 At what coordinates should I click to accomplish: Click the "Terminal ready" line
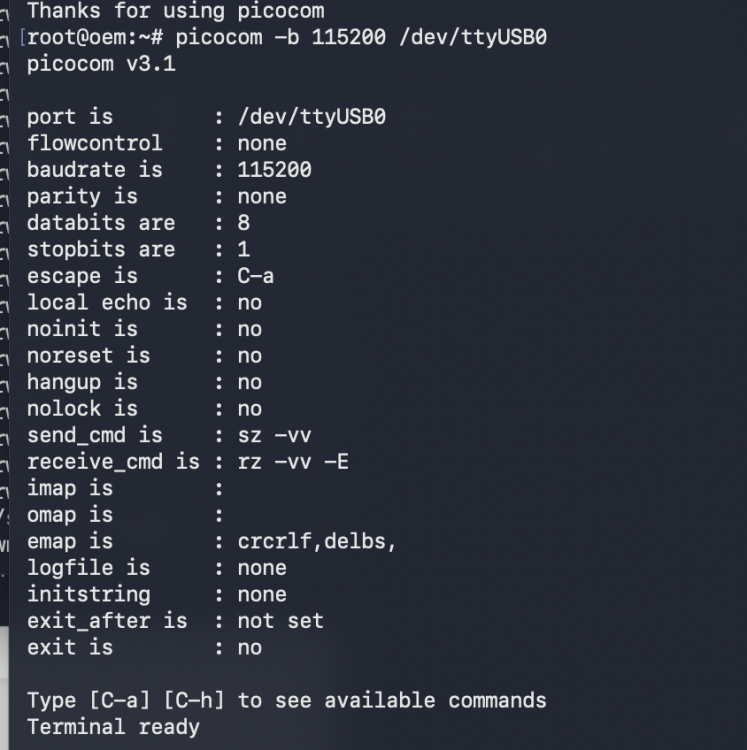point(113,727)
